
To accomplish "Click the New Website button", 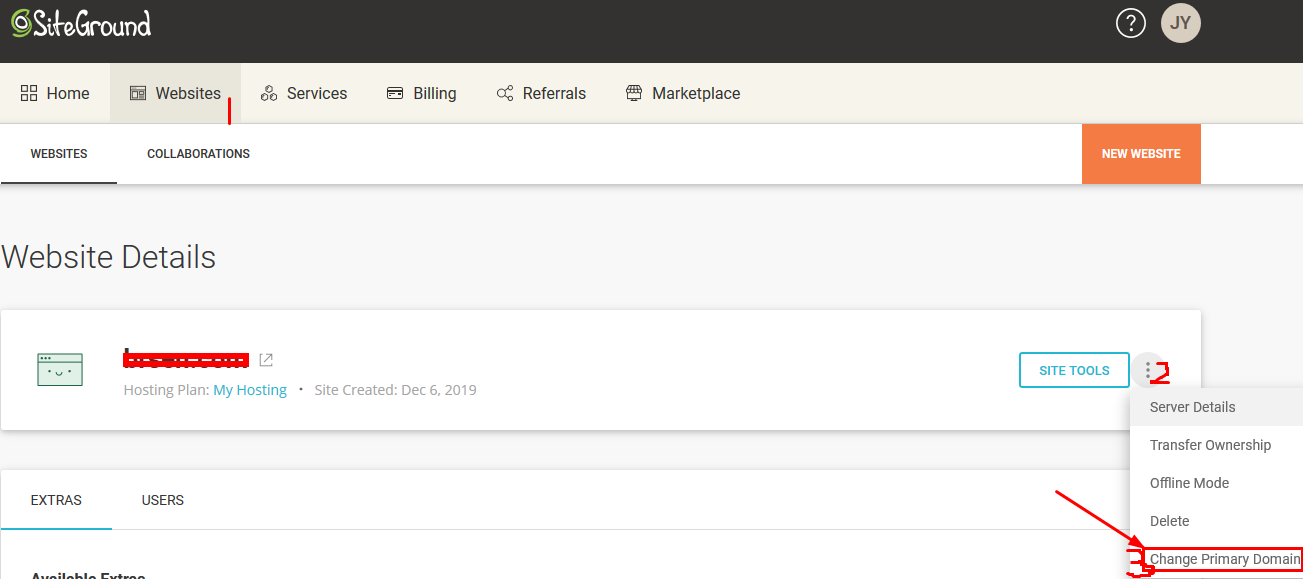I will 1141,154.
